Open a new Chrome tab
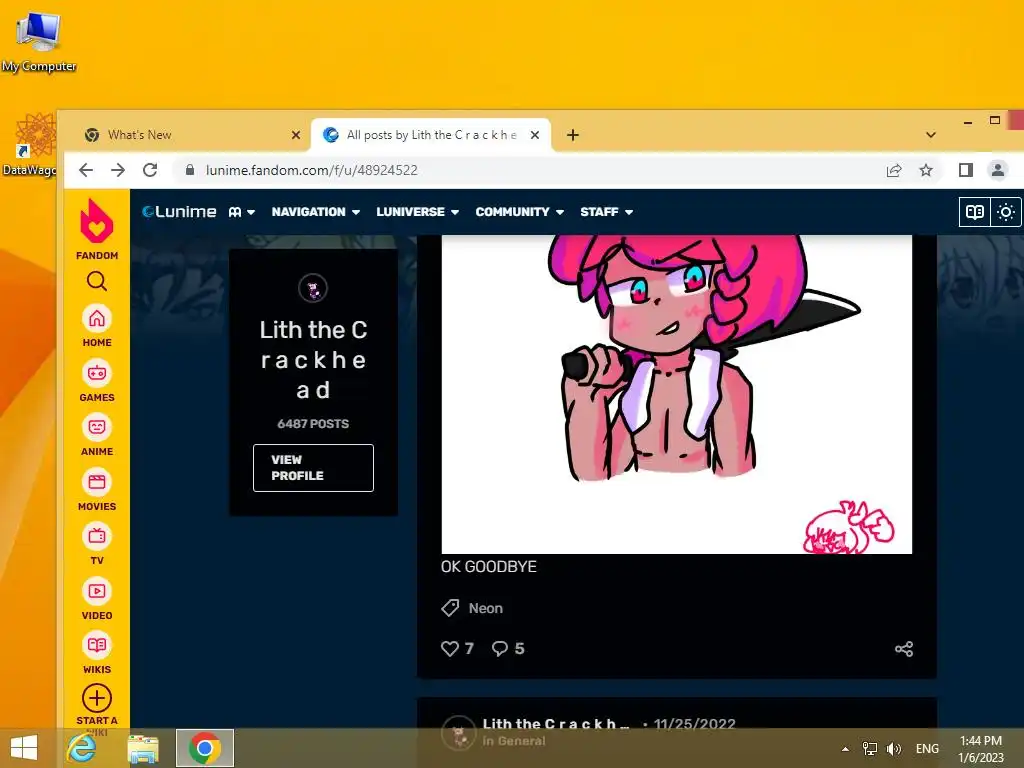Viewport: 1024px width, 768px height. click(573, 135)
